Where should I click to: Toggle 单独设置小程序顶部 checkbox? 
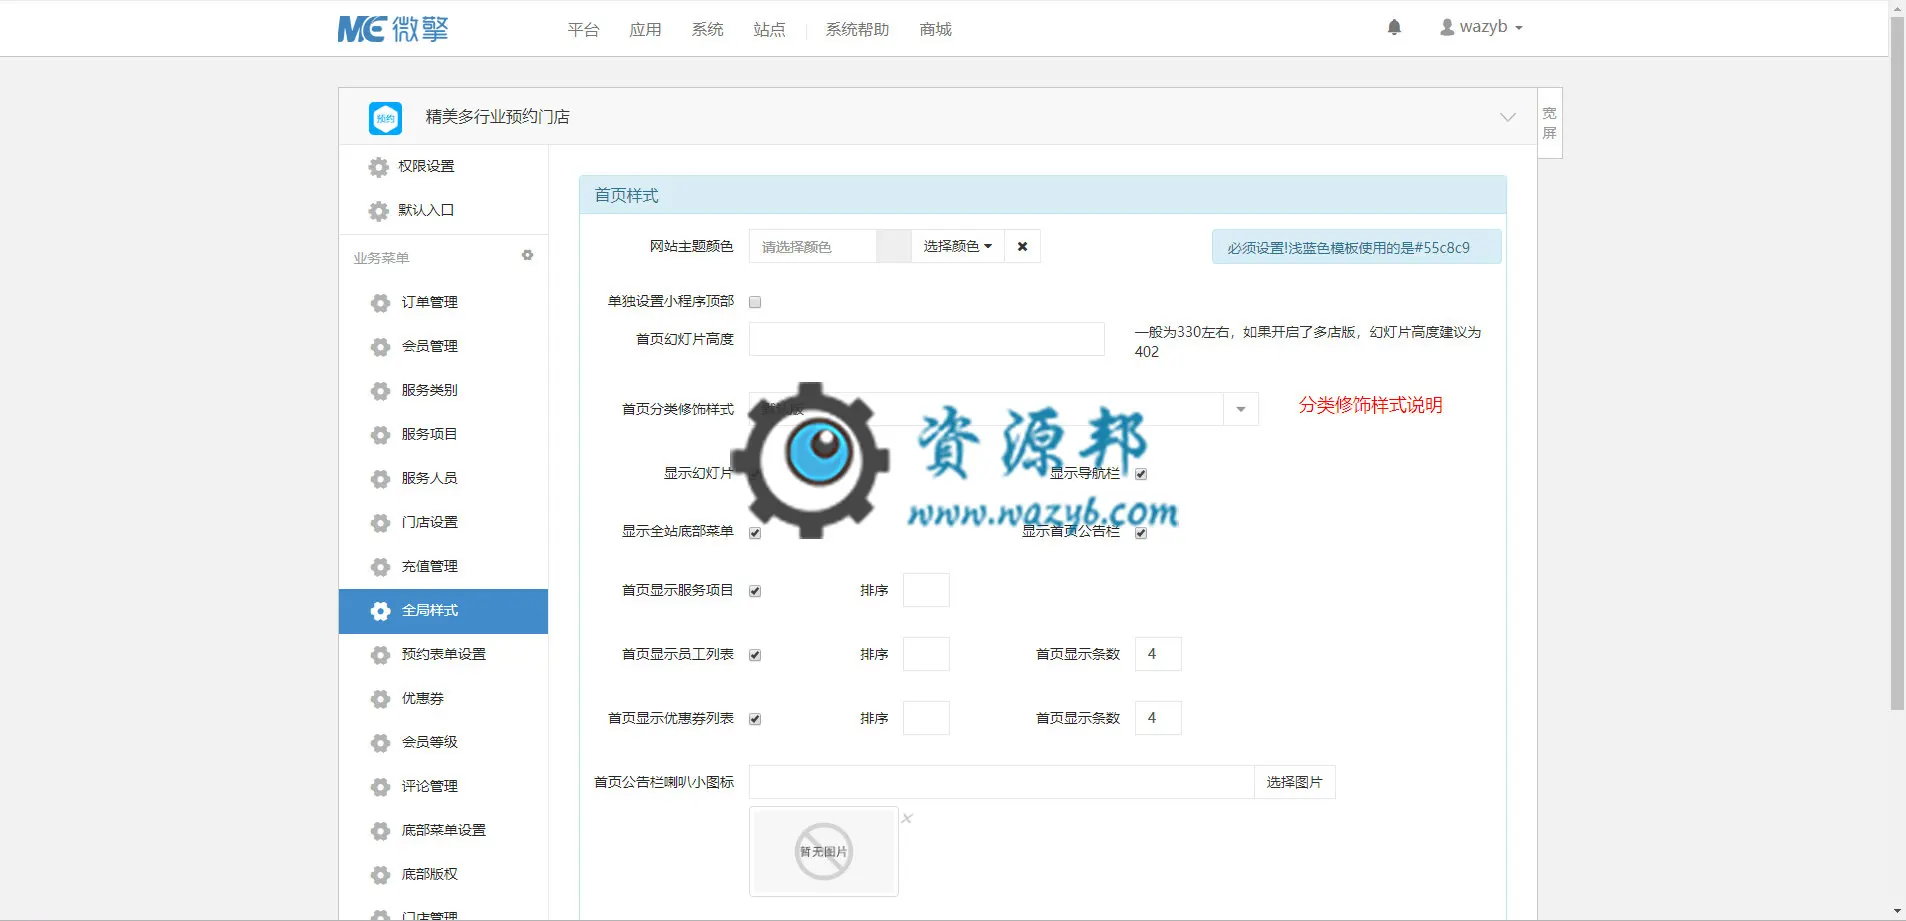[755, 302]
